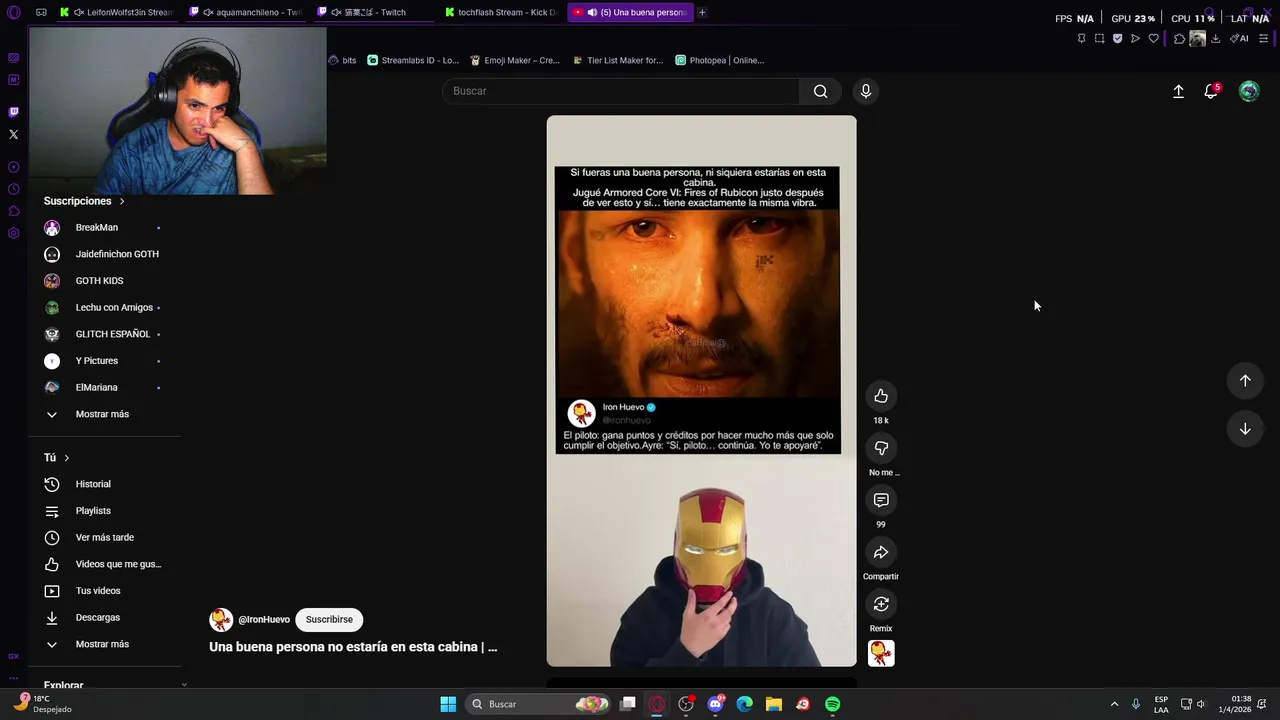Click the Compartir share arrow icon
Screen dimensions: 1280x720
tap(881, 552)
